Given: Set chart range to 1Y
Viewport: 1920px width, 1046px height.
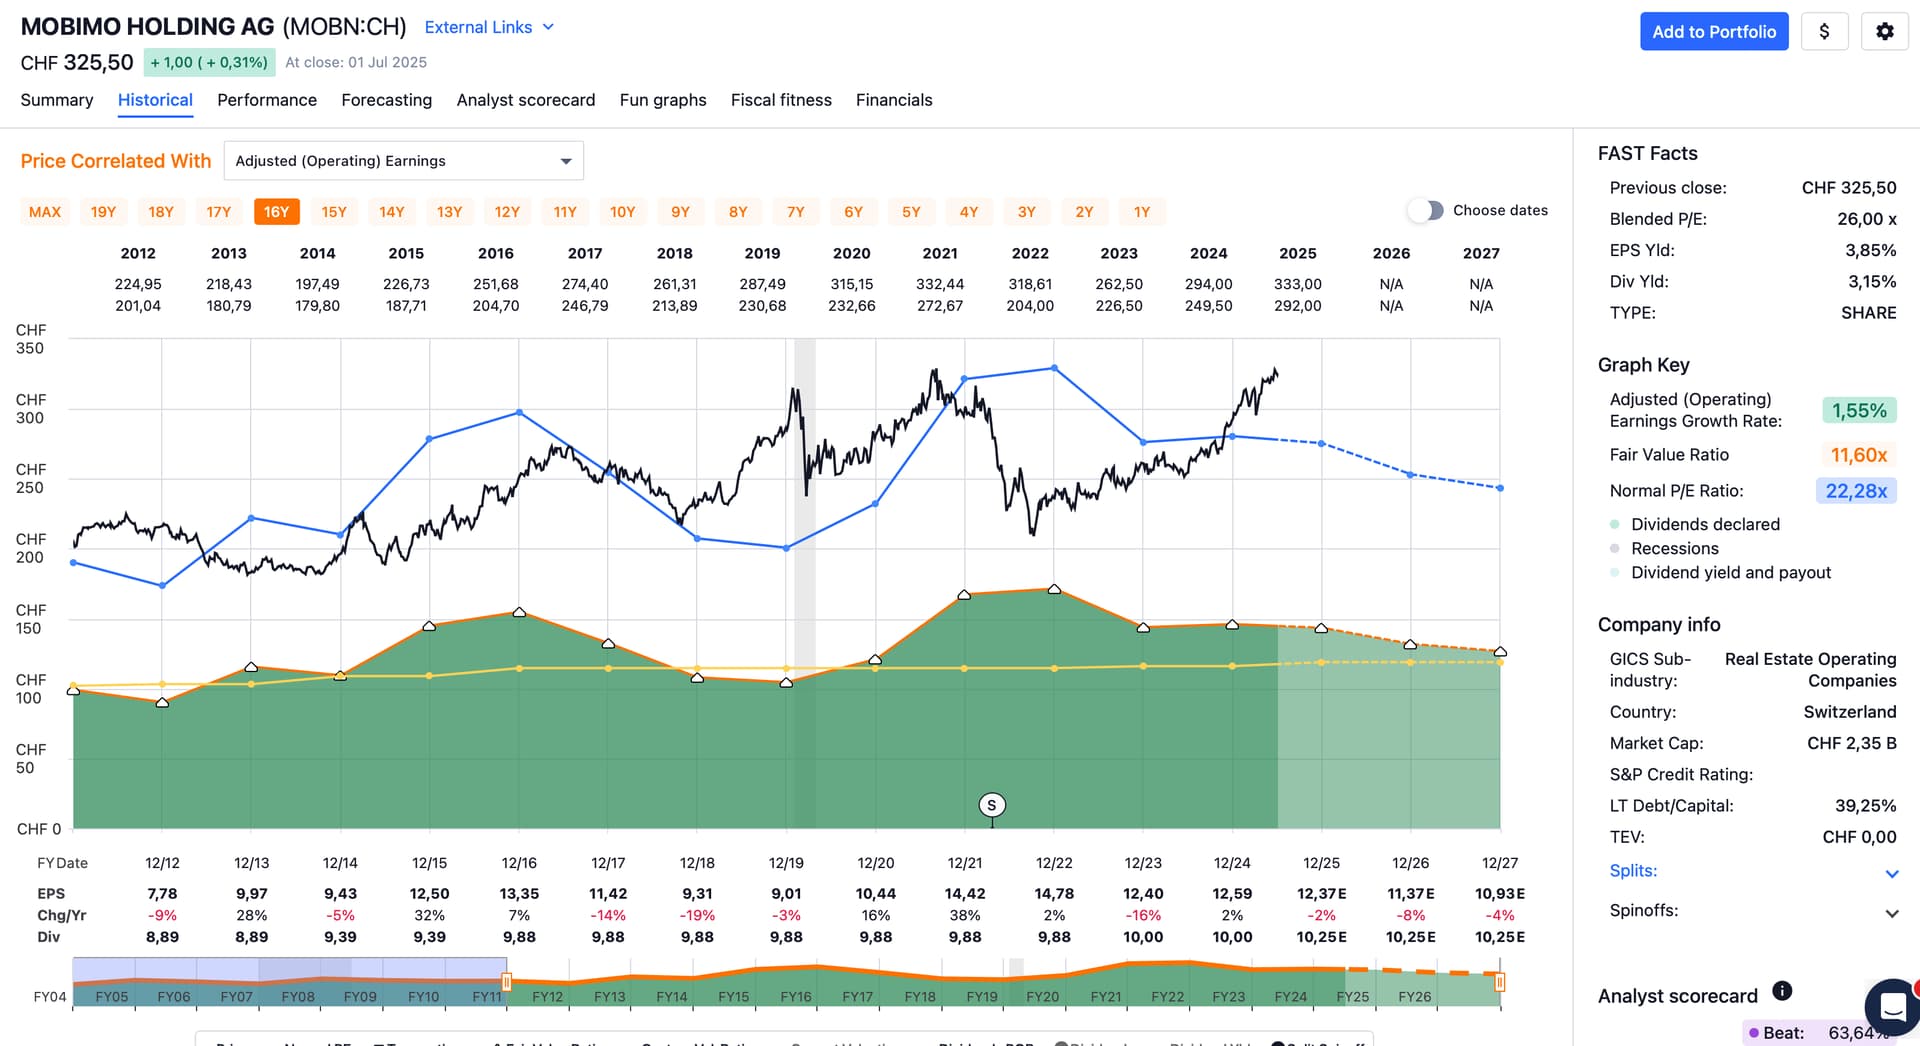Looking at the screenshot, I should [1142, 212].
